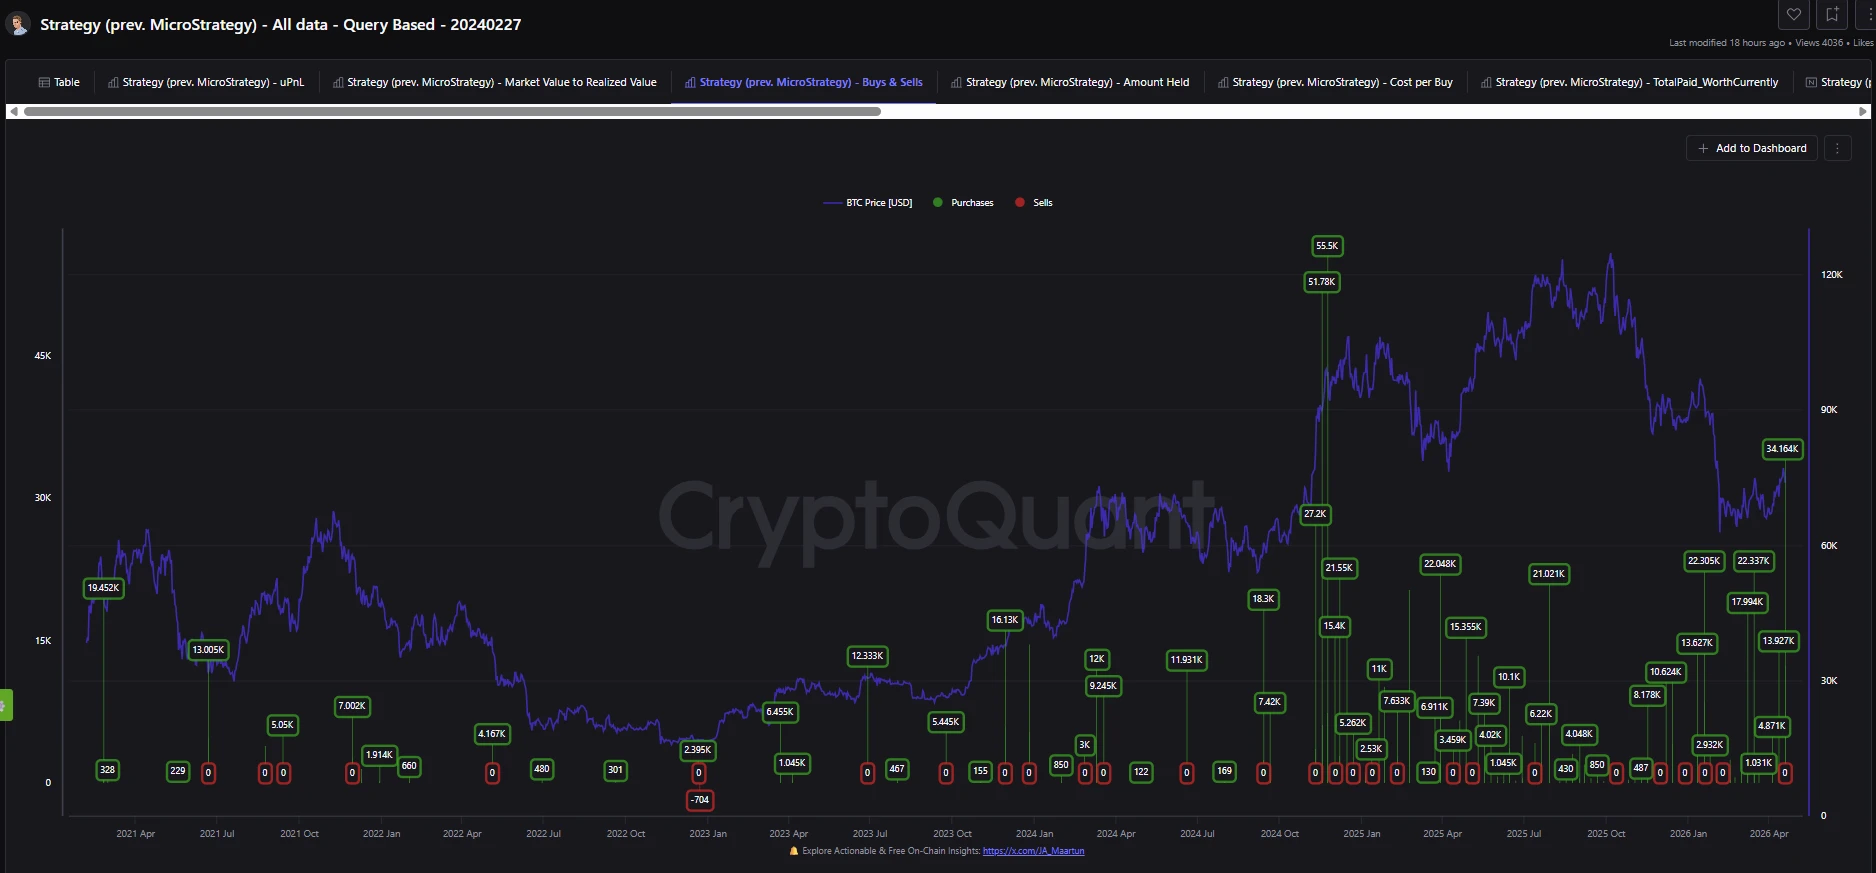Click the 15.355K purchase label
The image size is (1876, 873).
[1466, 627]
